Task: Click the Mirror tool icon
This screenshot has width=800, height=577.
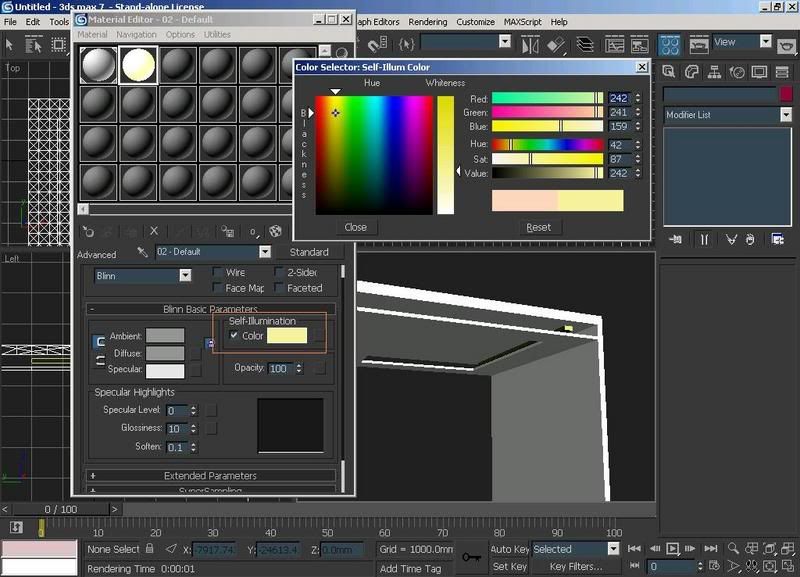Action: click(x=530, y=44)
